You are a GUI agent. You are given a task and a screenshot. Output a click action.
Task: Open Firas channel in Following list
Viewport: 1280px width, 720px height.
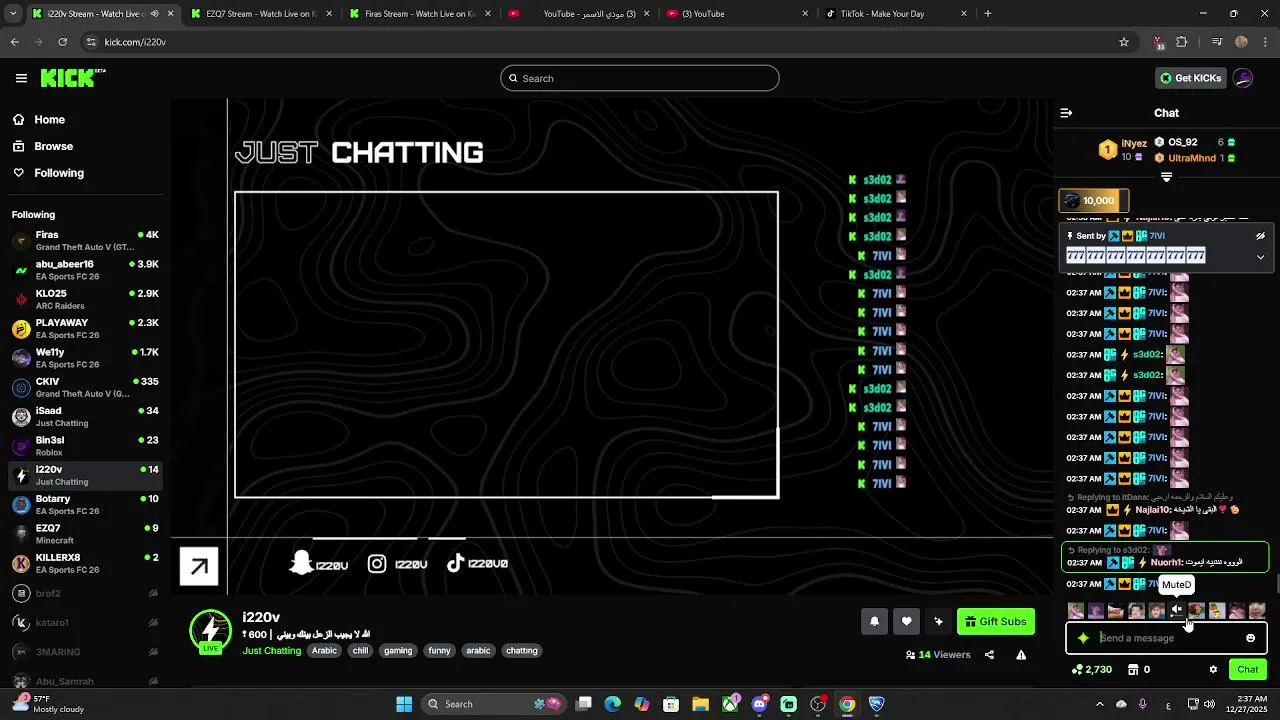85,240
